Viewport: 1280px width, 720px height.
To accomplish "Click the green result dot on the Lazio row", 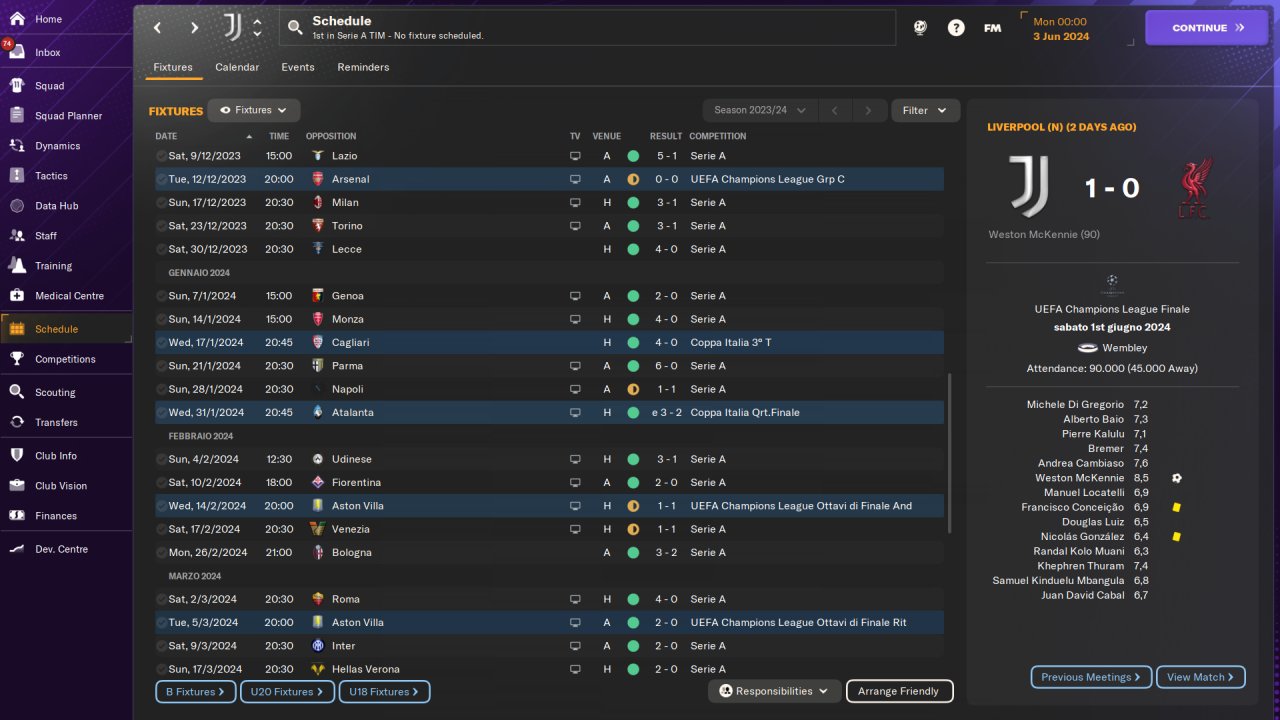I will [x=633, y=156].
